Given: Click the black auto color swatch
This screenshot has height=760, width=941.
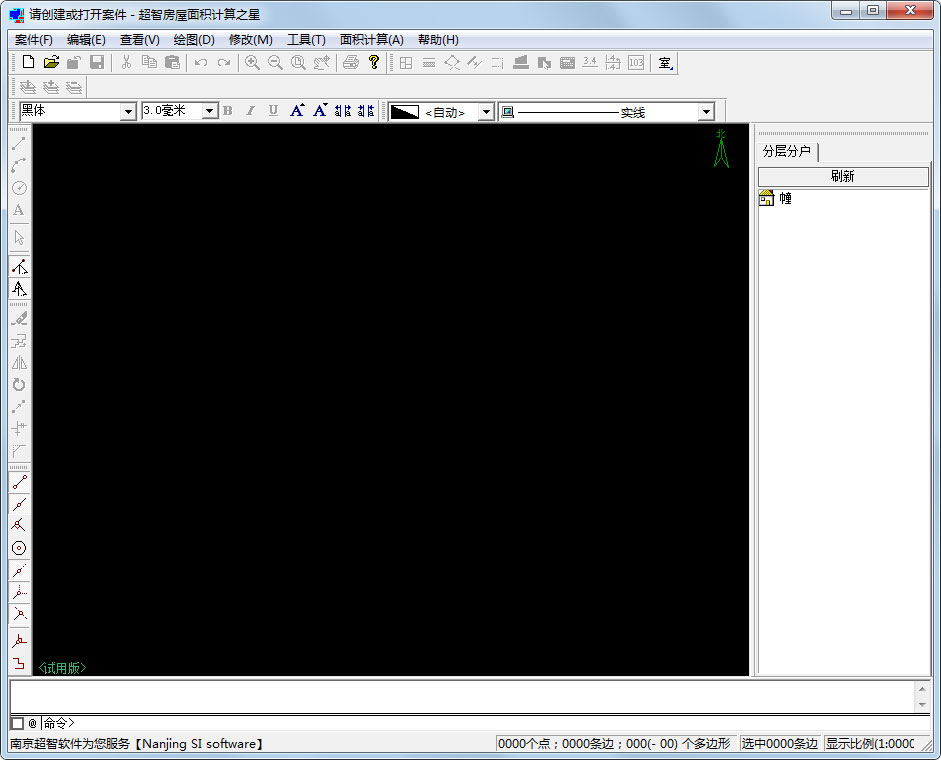Looking at the screenshot, I should (404, 112).
